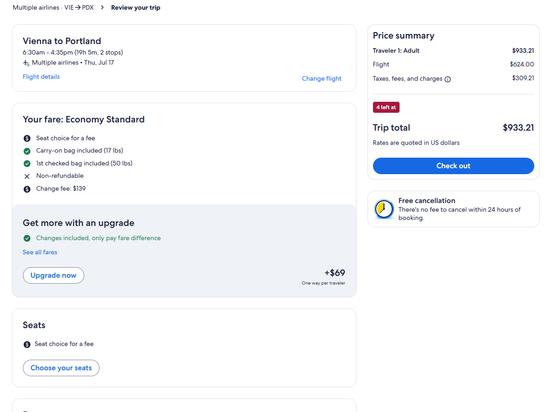
Task: Open the Flight details link
Action: point(41,77)
